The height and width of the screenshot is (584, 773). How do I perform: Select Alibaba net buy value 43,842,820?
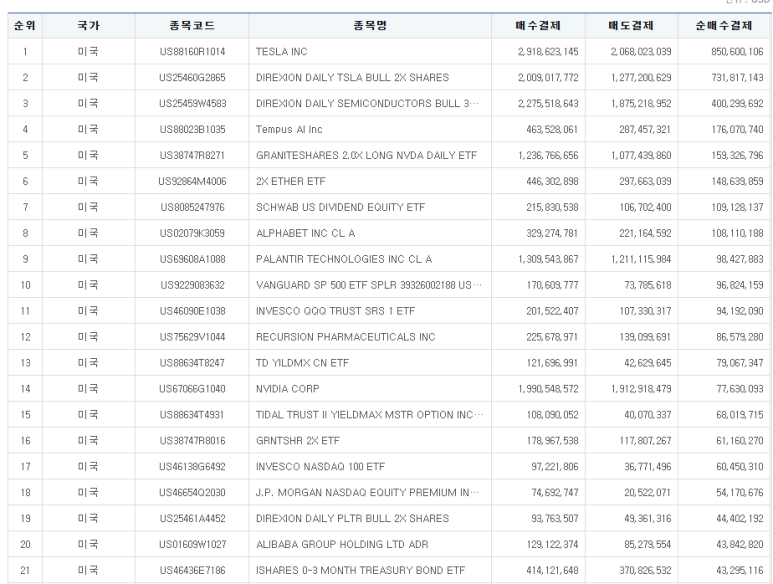(x=739, y=545)
